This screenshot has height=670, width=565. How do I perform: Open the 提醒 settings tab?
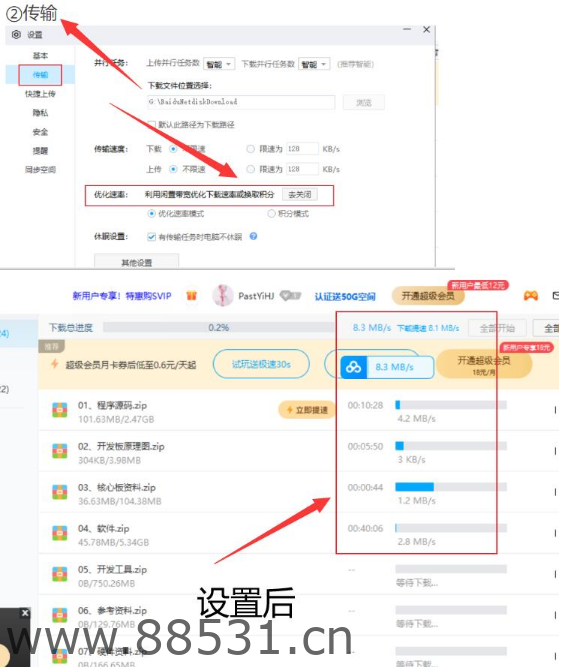(x=40, y=150)
